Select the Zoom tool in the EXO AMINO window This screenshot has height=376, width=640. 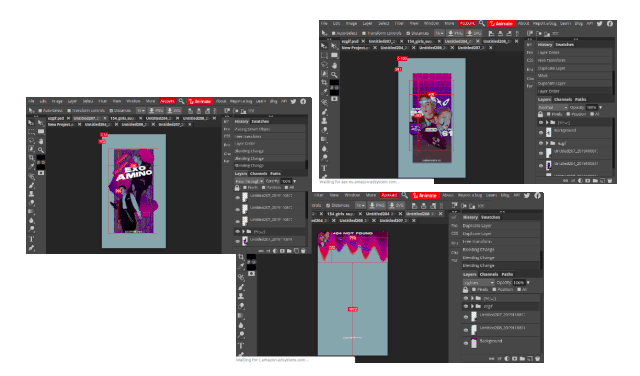(41, 150)
